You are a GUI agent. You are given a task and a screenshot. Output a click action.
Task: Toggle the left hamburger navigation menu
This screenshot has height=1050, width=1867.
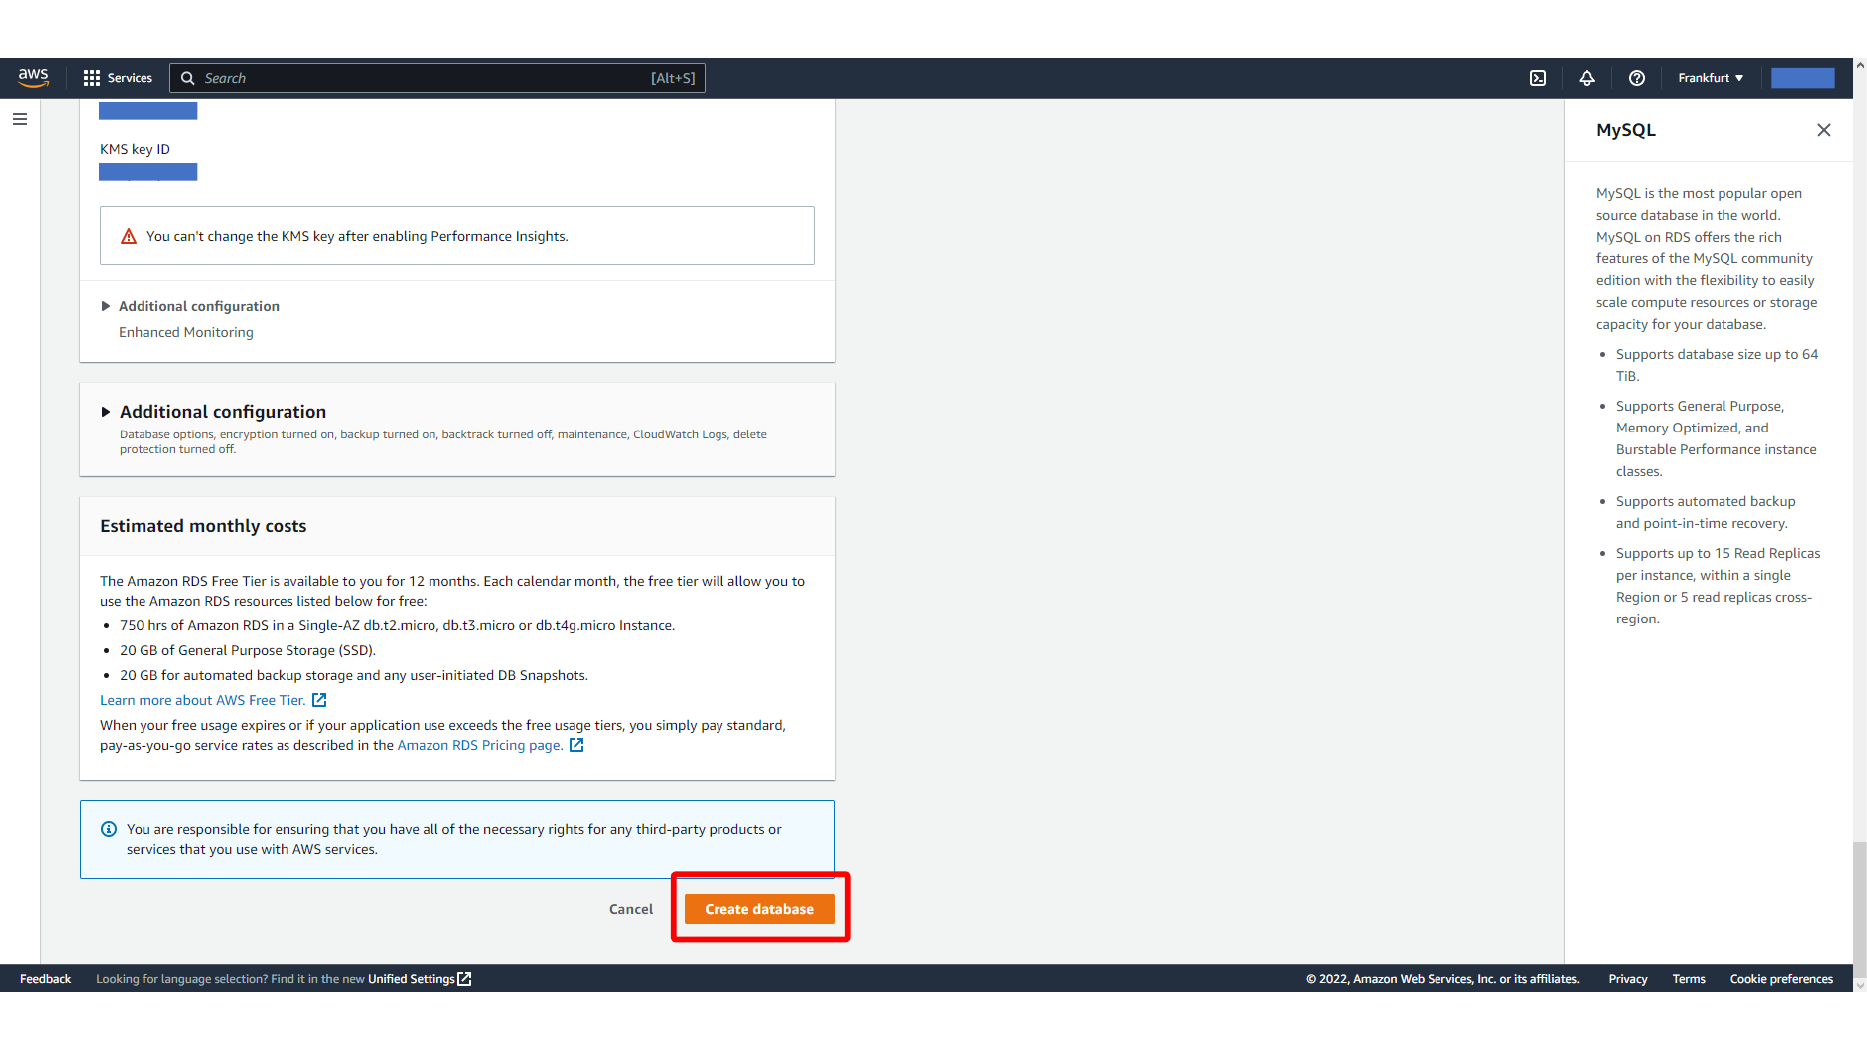click(x=20, y=119)
